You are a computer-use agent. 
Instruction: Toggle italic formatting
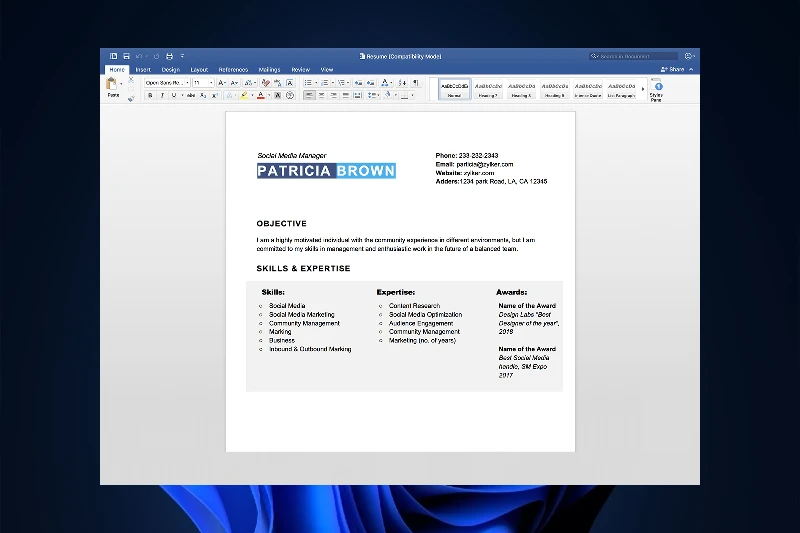click(162, 95)
